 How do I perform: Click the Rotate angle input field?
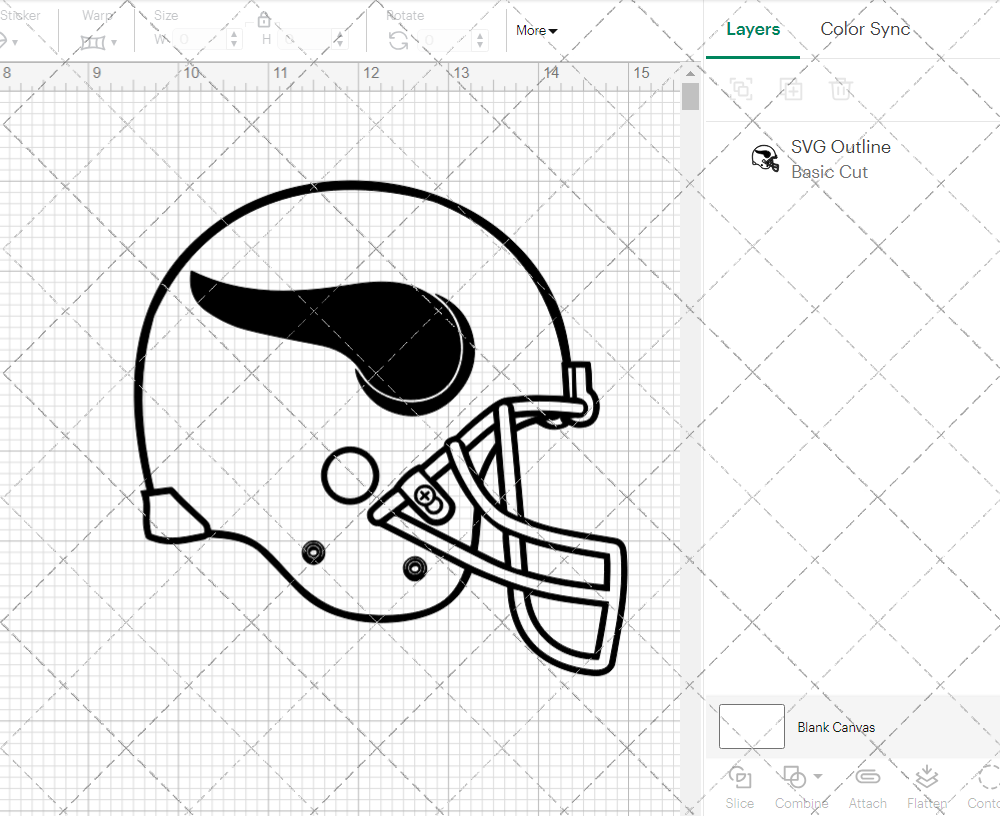440,40
